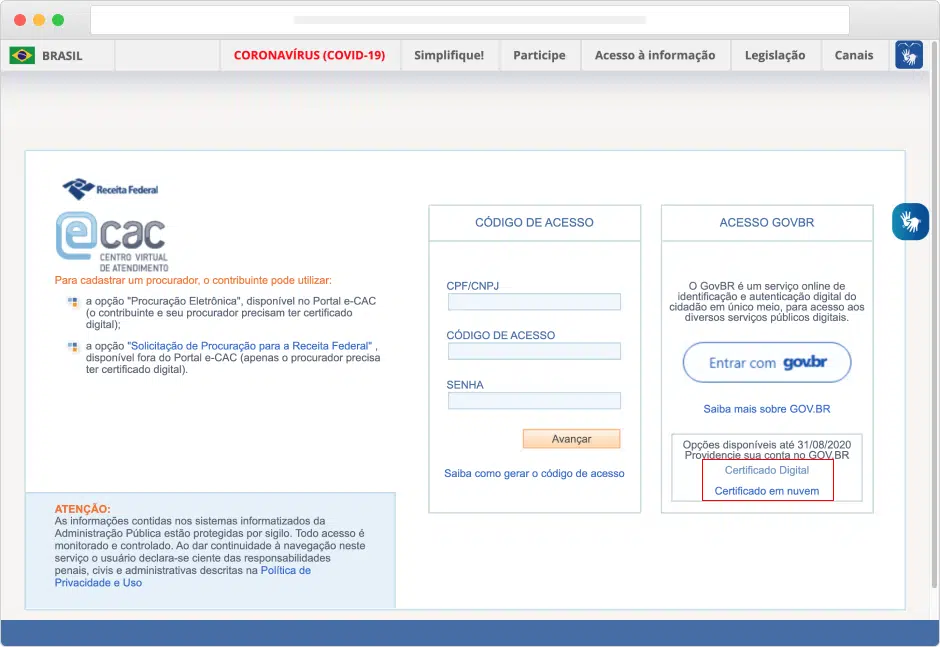Open Política de Privacidade e Uso link
Screen dimensions: 940x647
[x=182, y=576]
